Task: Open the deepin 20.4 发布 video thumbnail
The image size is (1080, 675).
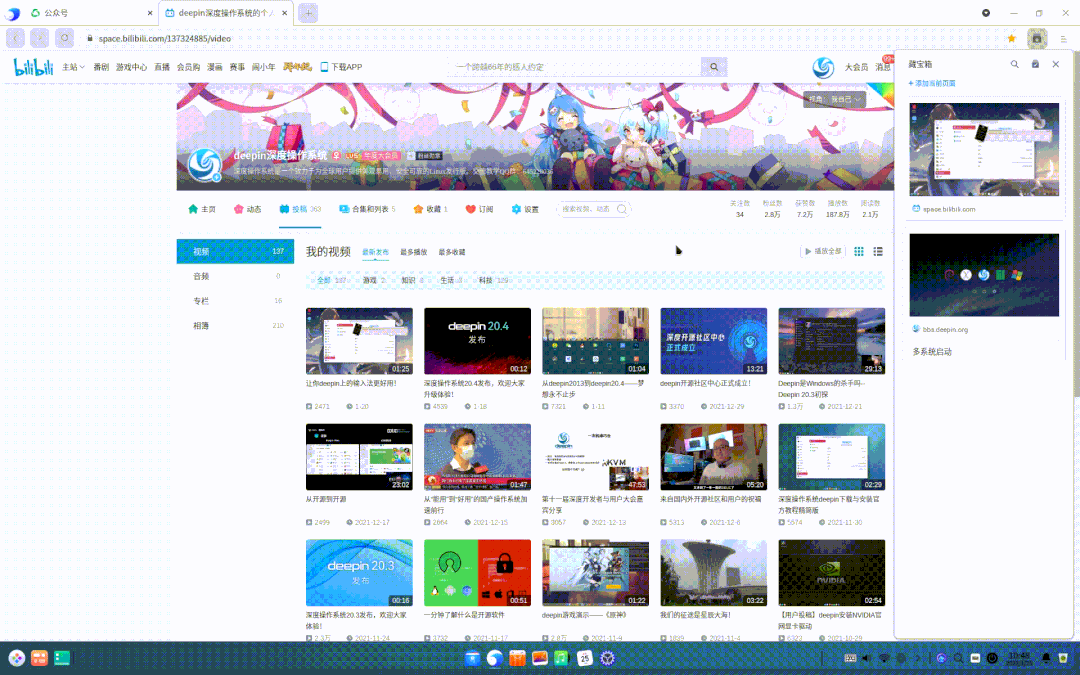Action: 477,340
